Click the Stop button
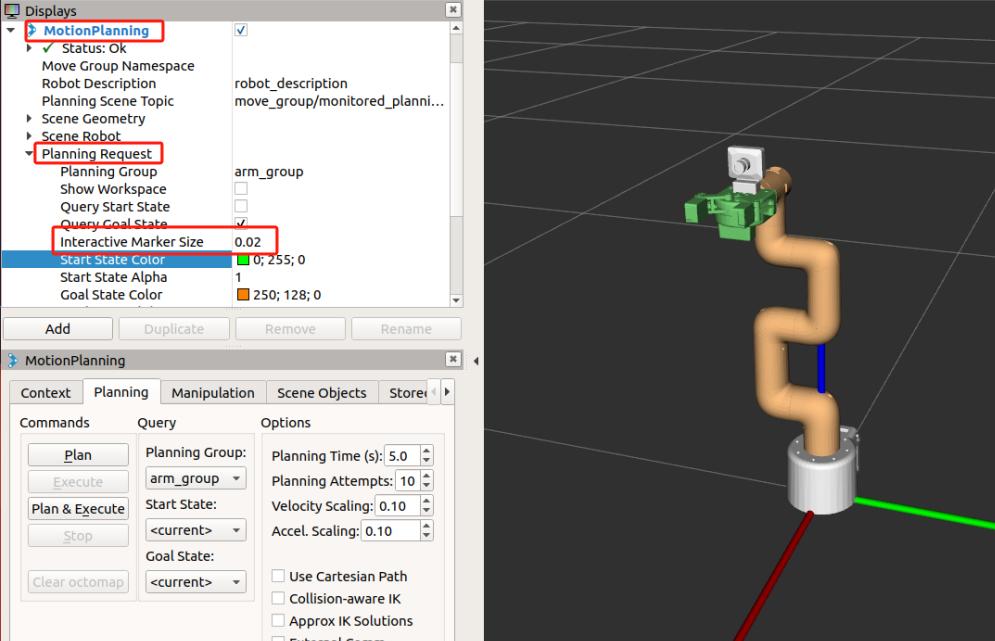 [78, 536]
